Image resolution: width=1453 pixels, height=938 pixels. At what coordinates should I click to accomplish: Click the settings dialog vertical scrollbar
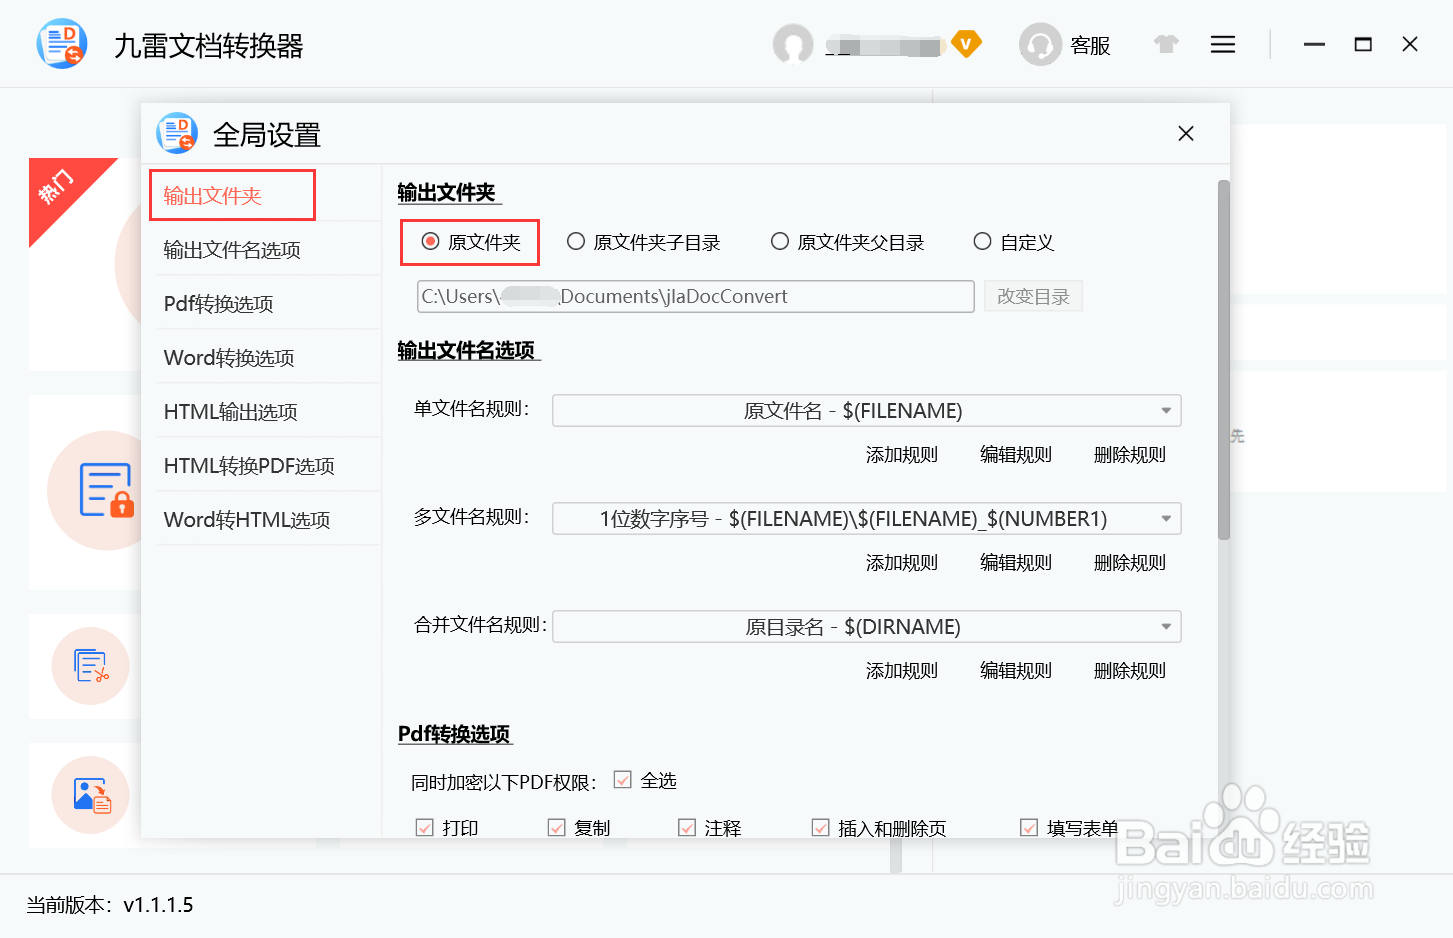(x=1224, y=360)
